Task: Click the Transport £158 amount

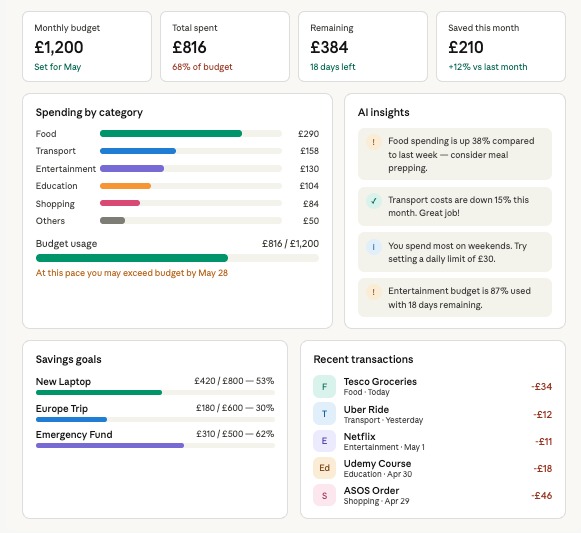Action: tap(309, 151)
